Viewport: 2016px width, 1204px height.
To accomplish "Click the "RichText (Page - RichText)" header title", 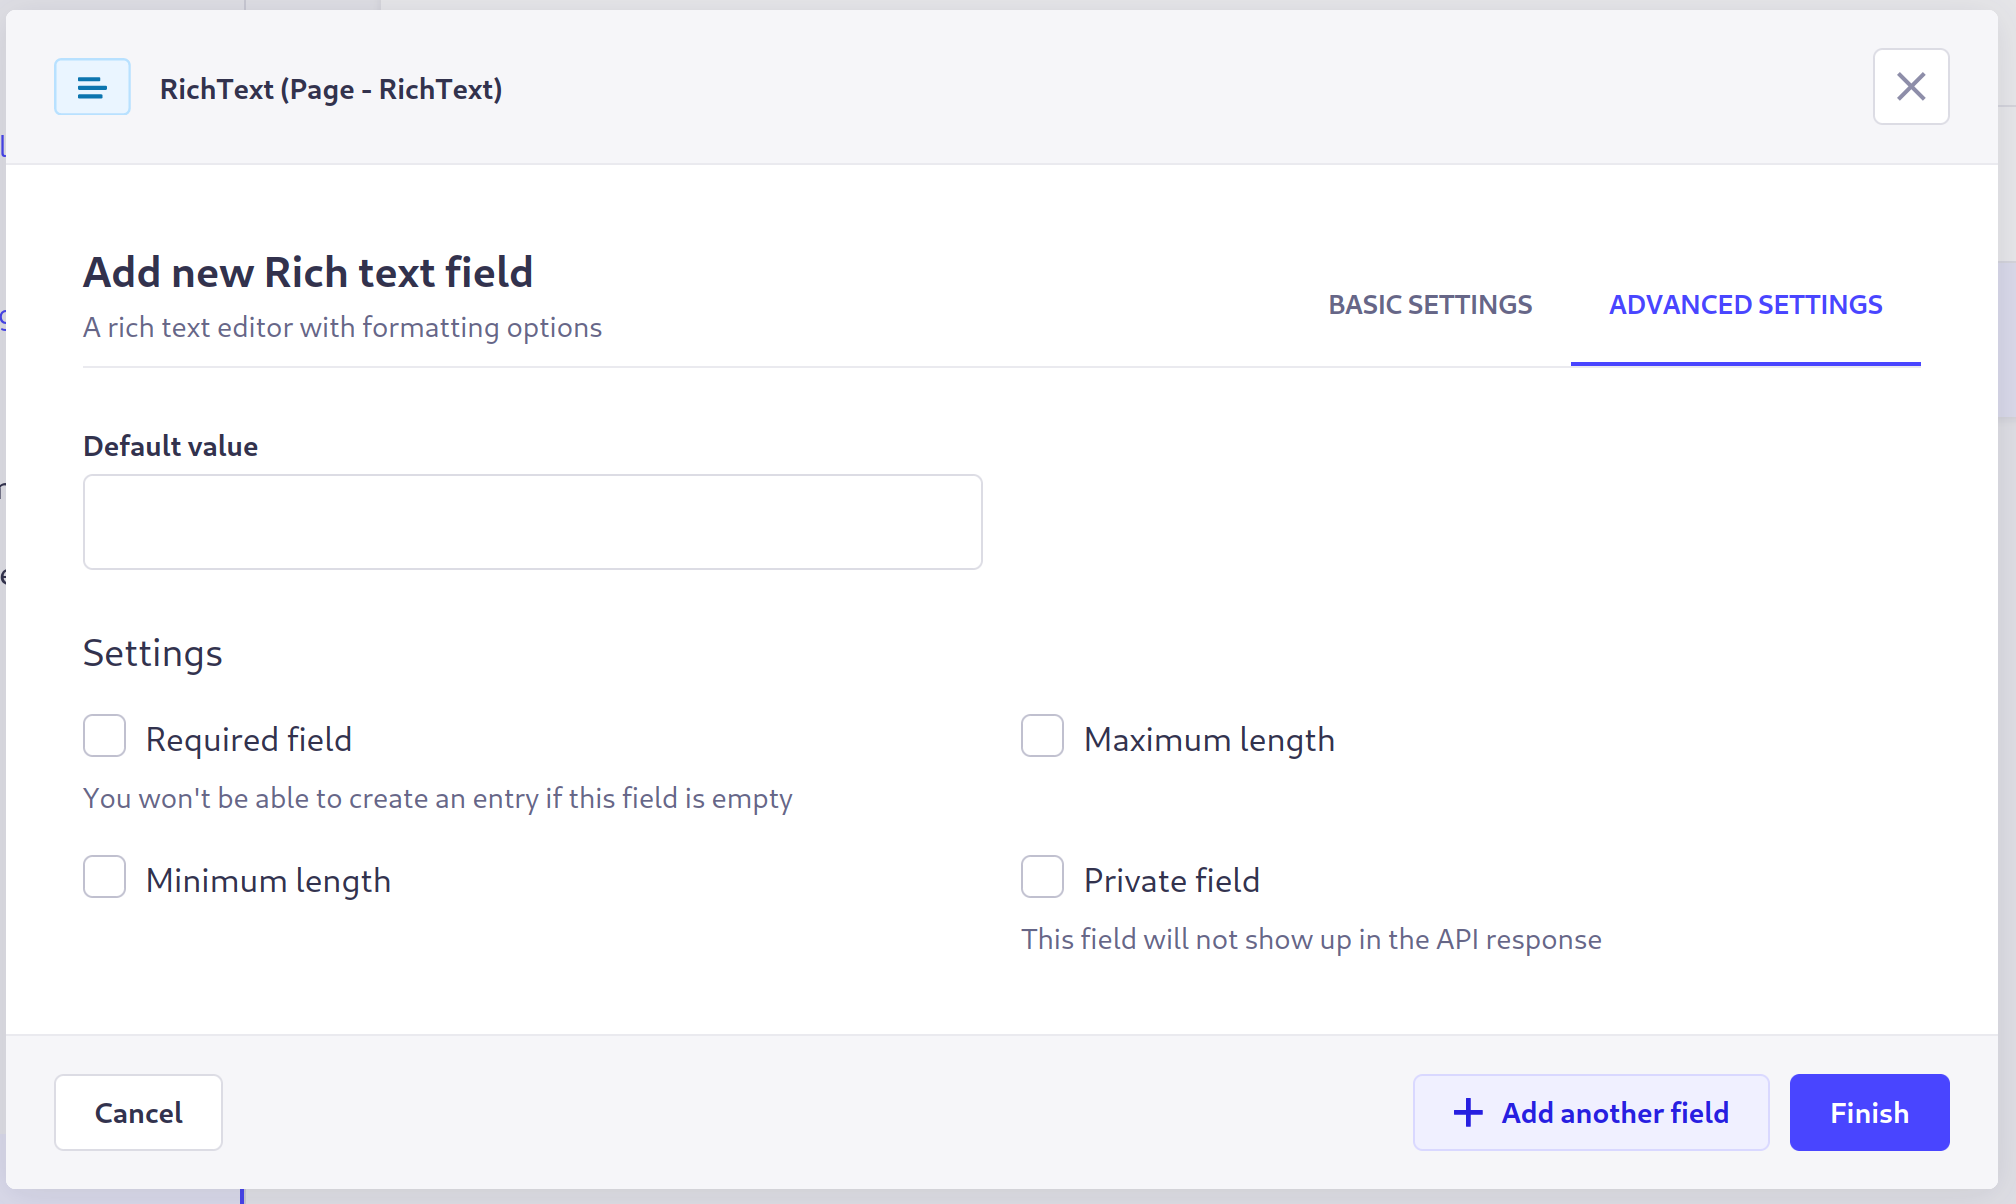I will point(331,89).
